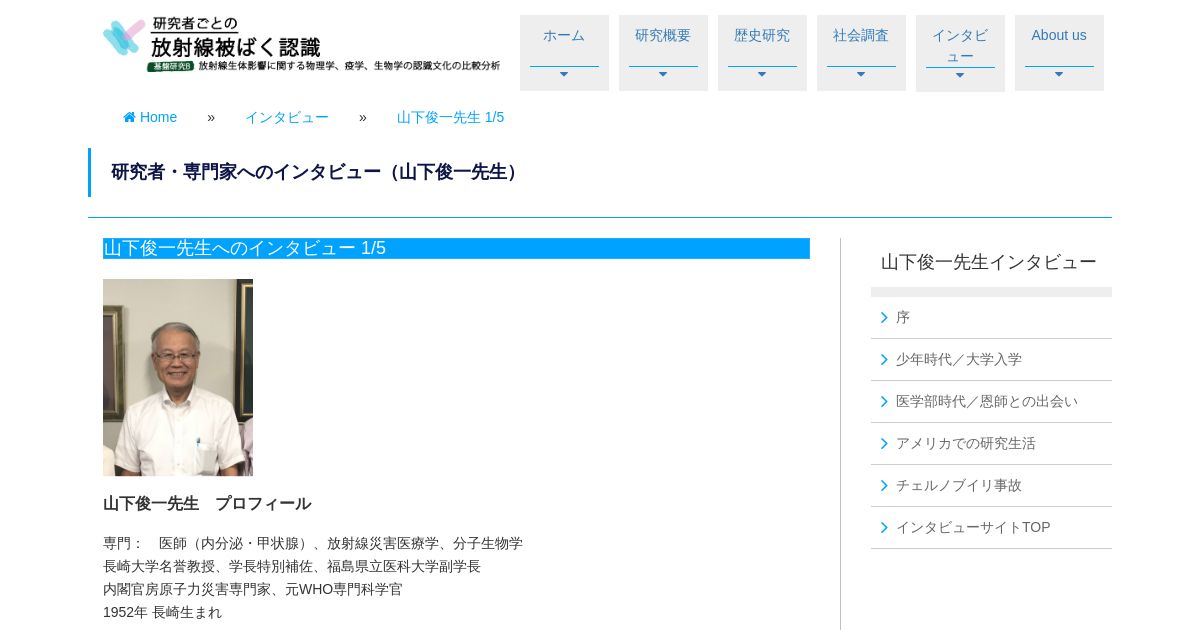Open インタビュー breadcrumb link

click(x=287, y=117)
